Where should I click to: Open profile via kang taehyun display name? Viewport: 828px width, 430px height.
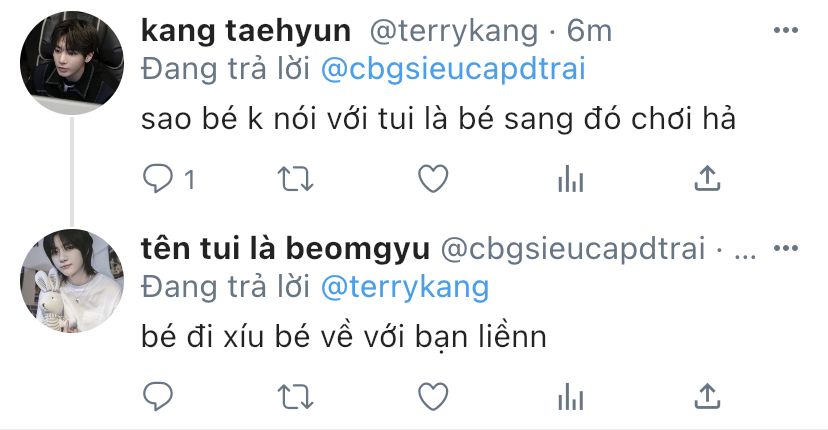pos(246,31)
